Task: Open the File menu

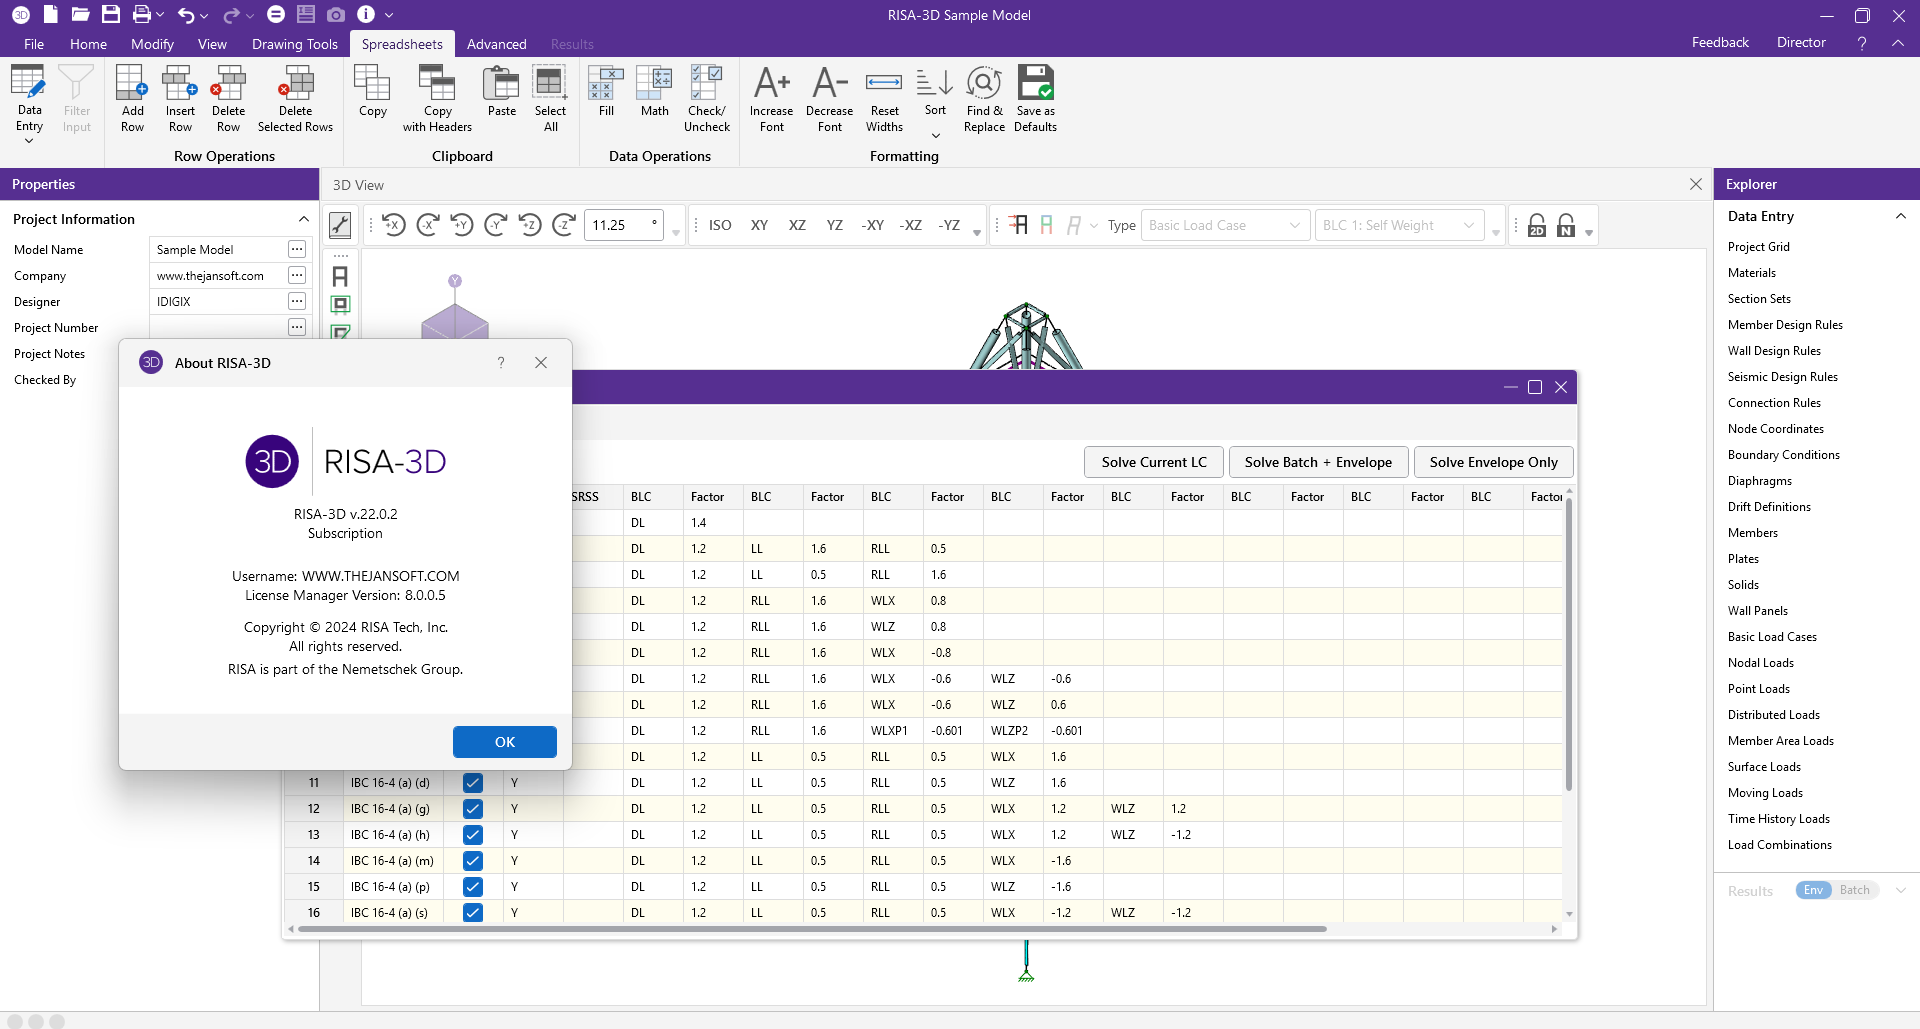Action: click(x=34, y=44)
